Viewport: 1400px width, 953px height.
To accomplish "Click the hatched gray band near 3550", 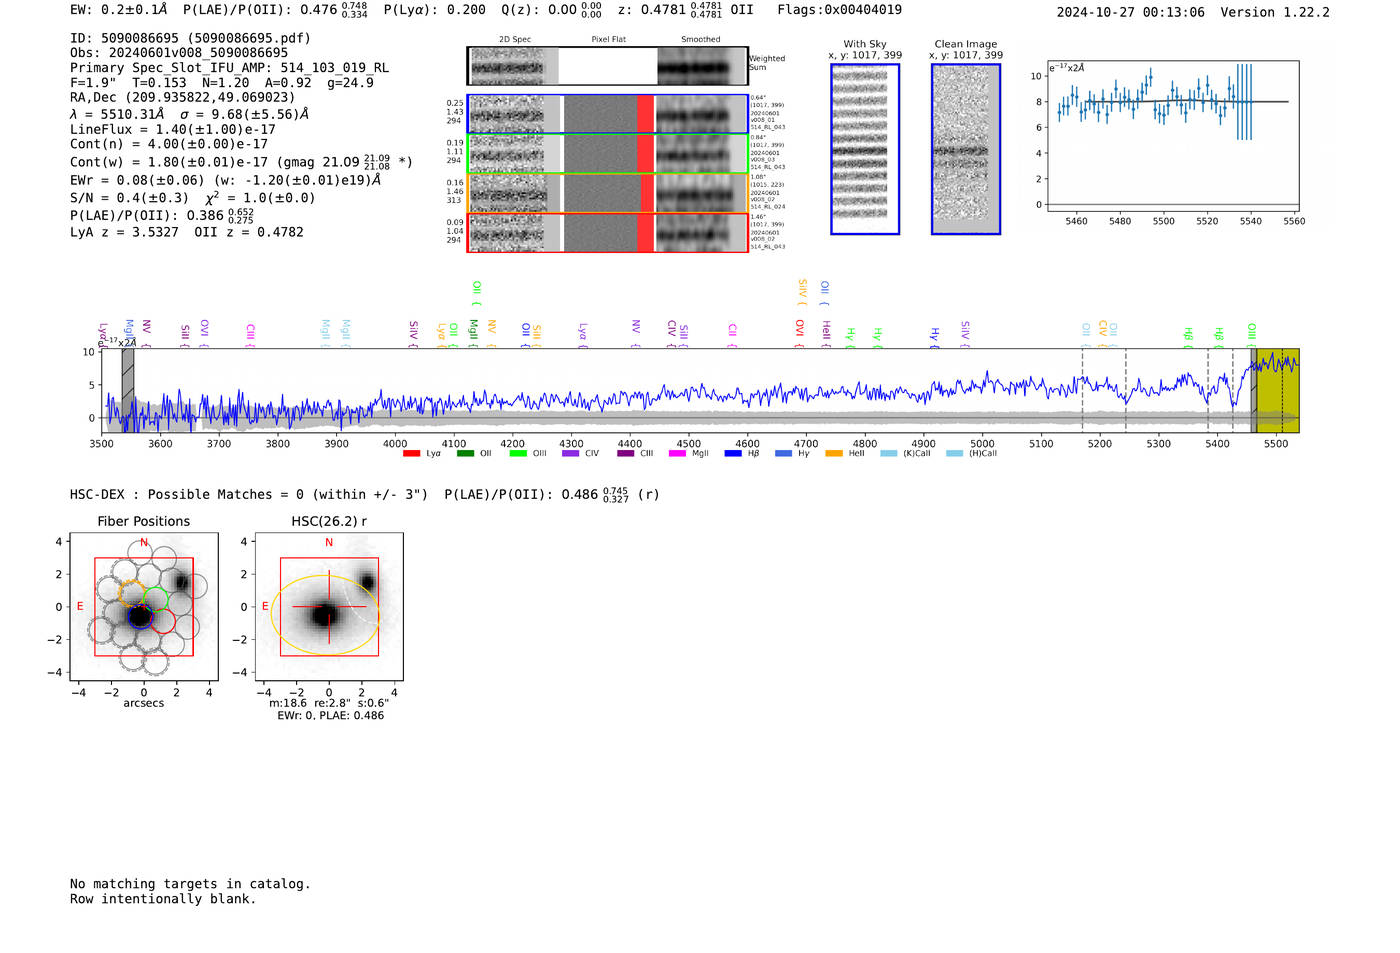I will (x=128, y=390).
